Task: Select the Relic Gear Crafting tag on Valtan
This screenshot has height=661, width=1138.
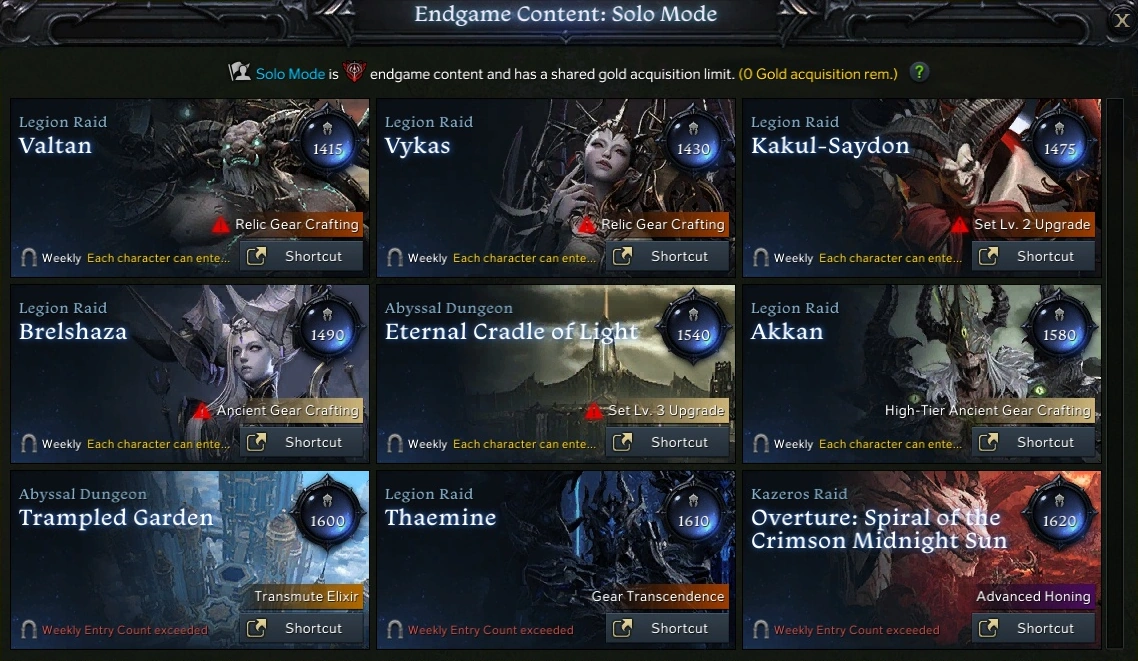Action: tap(296, 224)
